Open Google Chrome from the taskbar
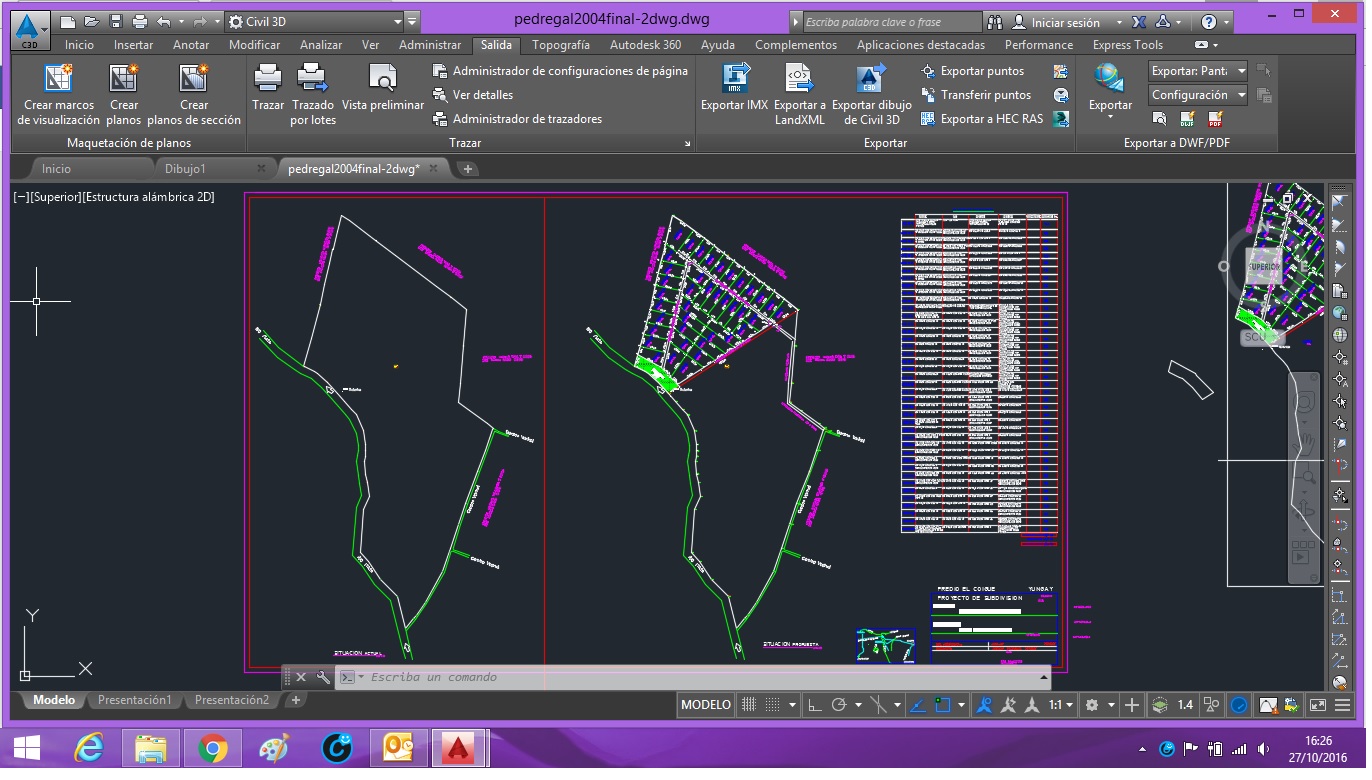1372x780 pixels. [x=212, y=748]
